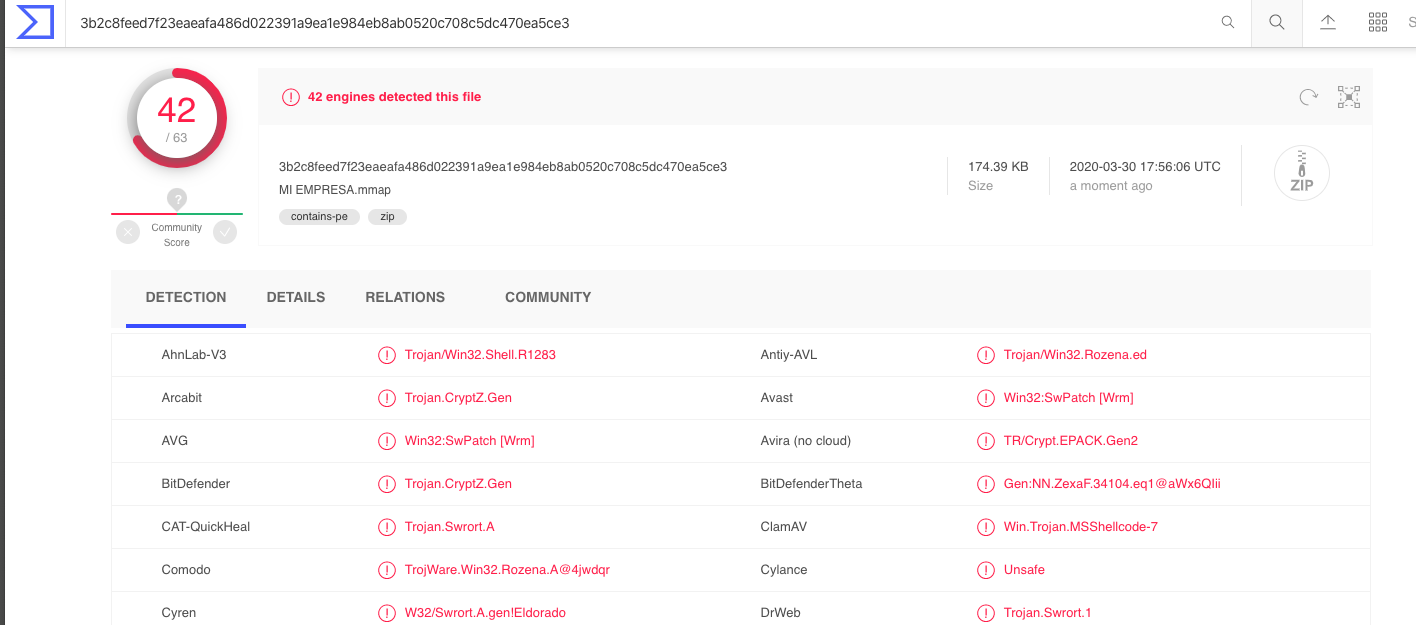The height and width of the screenshot is (625, 1416).
Task: Click the Trojan/Win32.Shell.R1283 detection result
Action: pyautogui.click(x=480, y=355)
